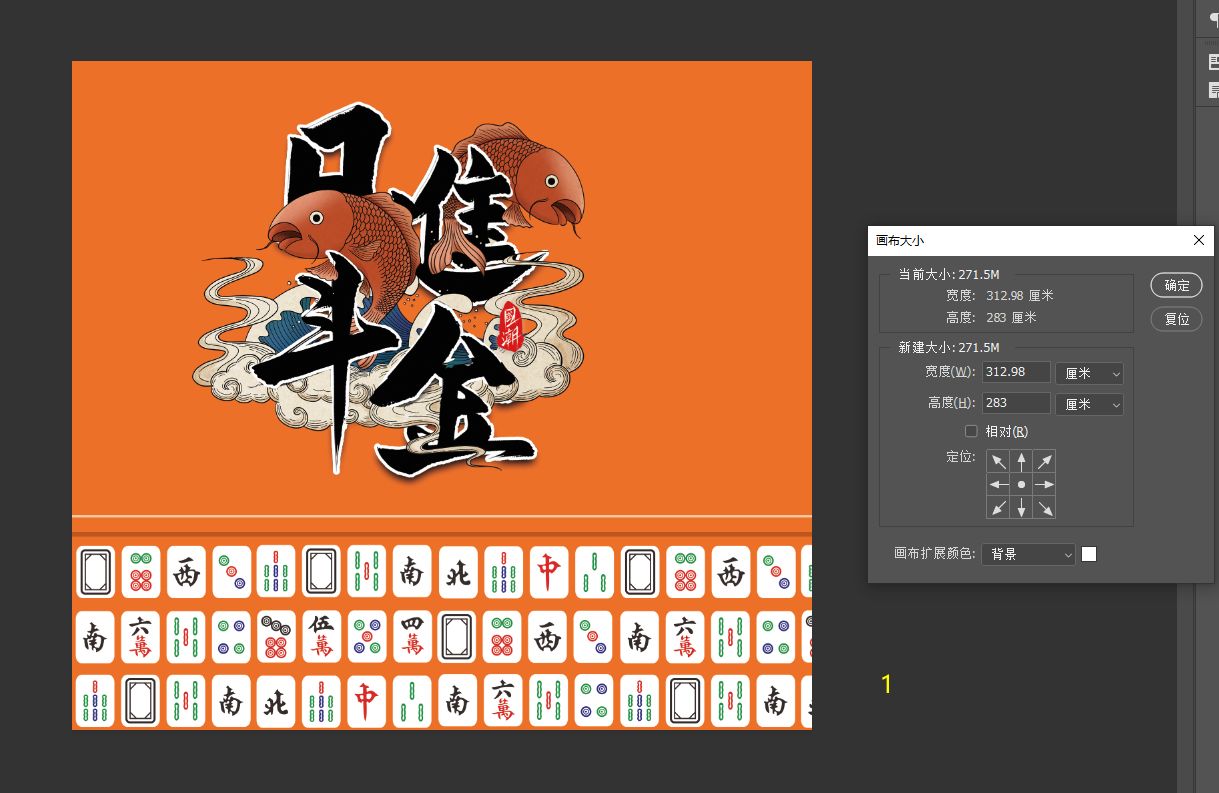Select the center dot in the 定位 grid
The image size is (1219, 793).
1021,484
